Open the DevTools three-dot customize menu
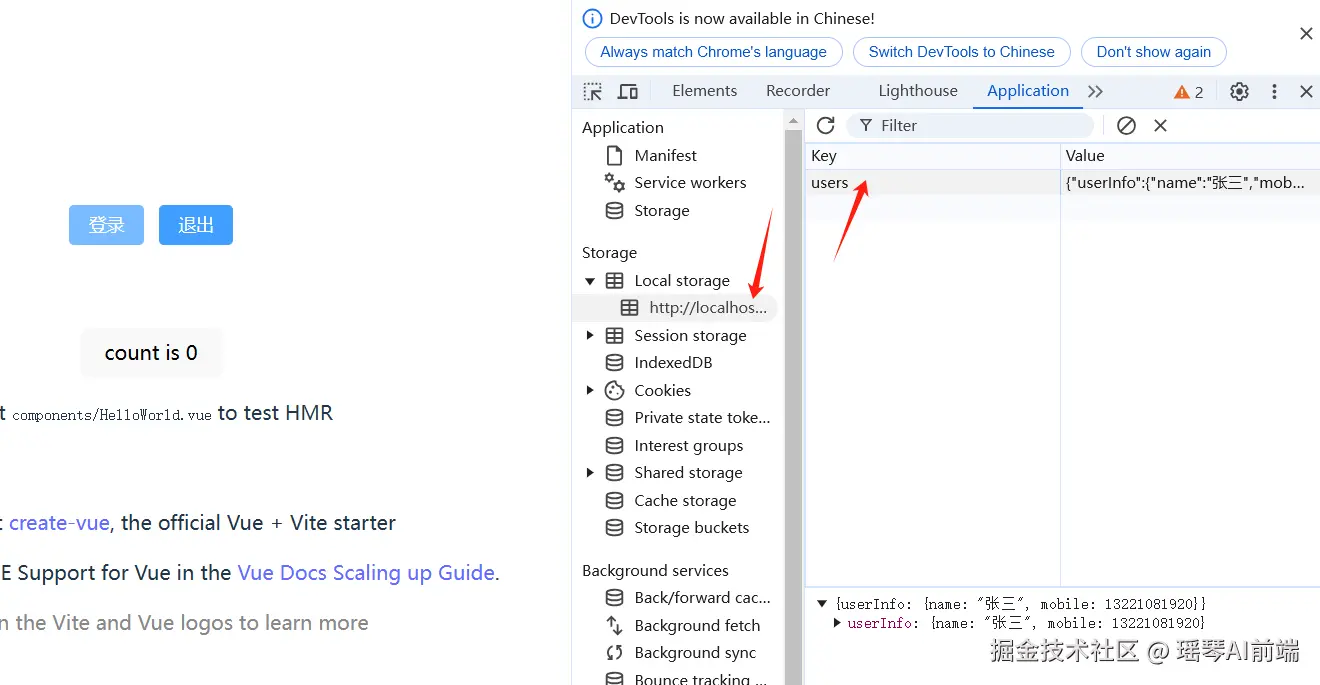This screenshot has width=1320, height=685. (1274, 91)
